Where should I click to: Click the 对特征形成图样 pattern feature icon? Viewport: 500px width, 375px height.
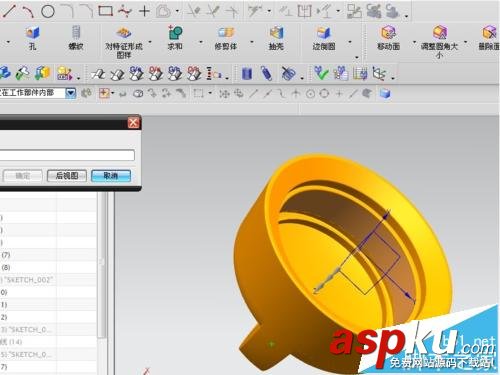124,33
